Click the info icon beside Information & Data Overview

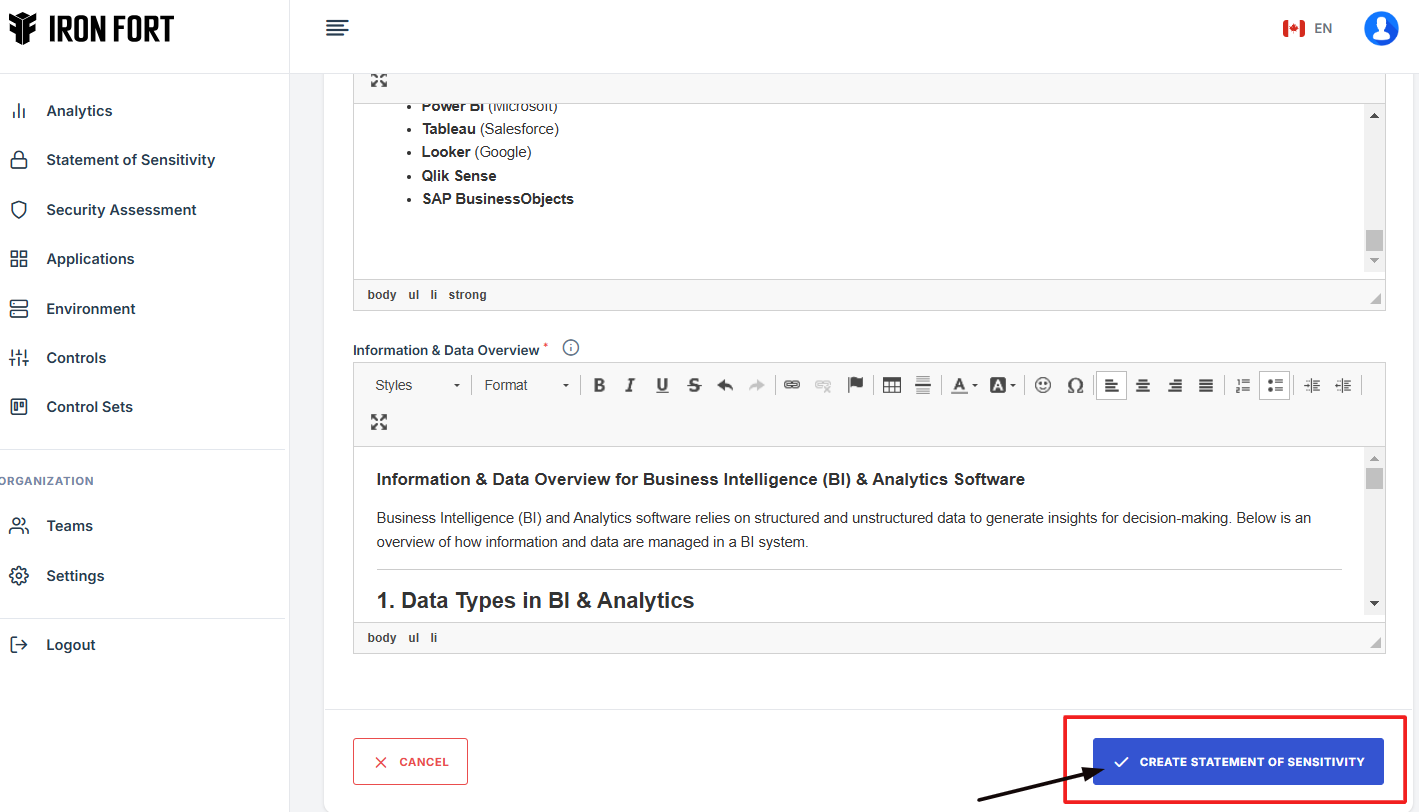pos(571,348)
